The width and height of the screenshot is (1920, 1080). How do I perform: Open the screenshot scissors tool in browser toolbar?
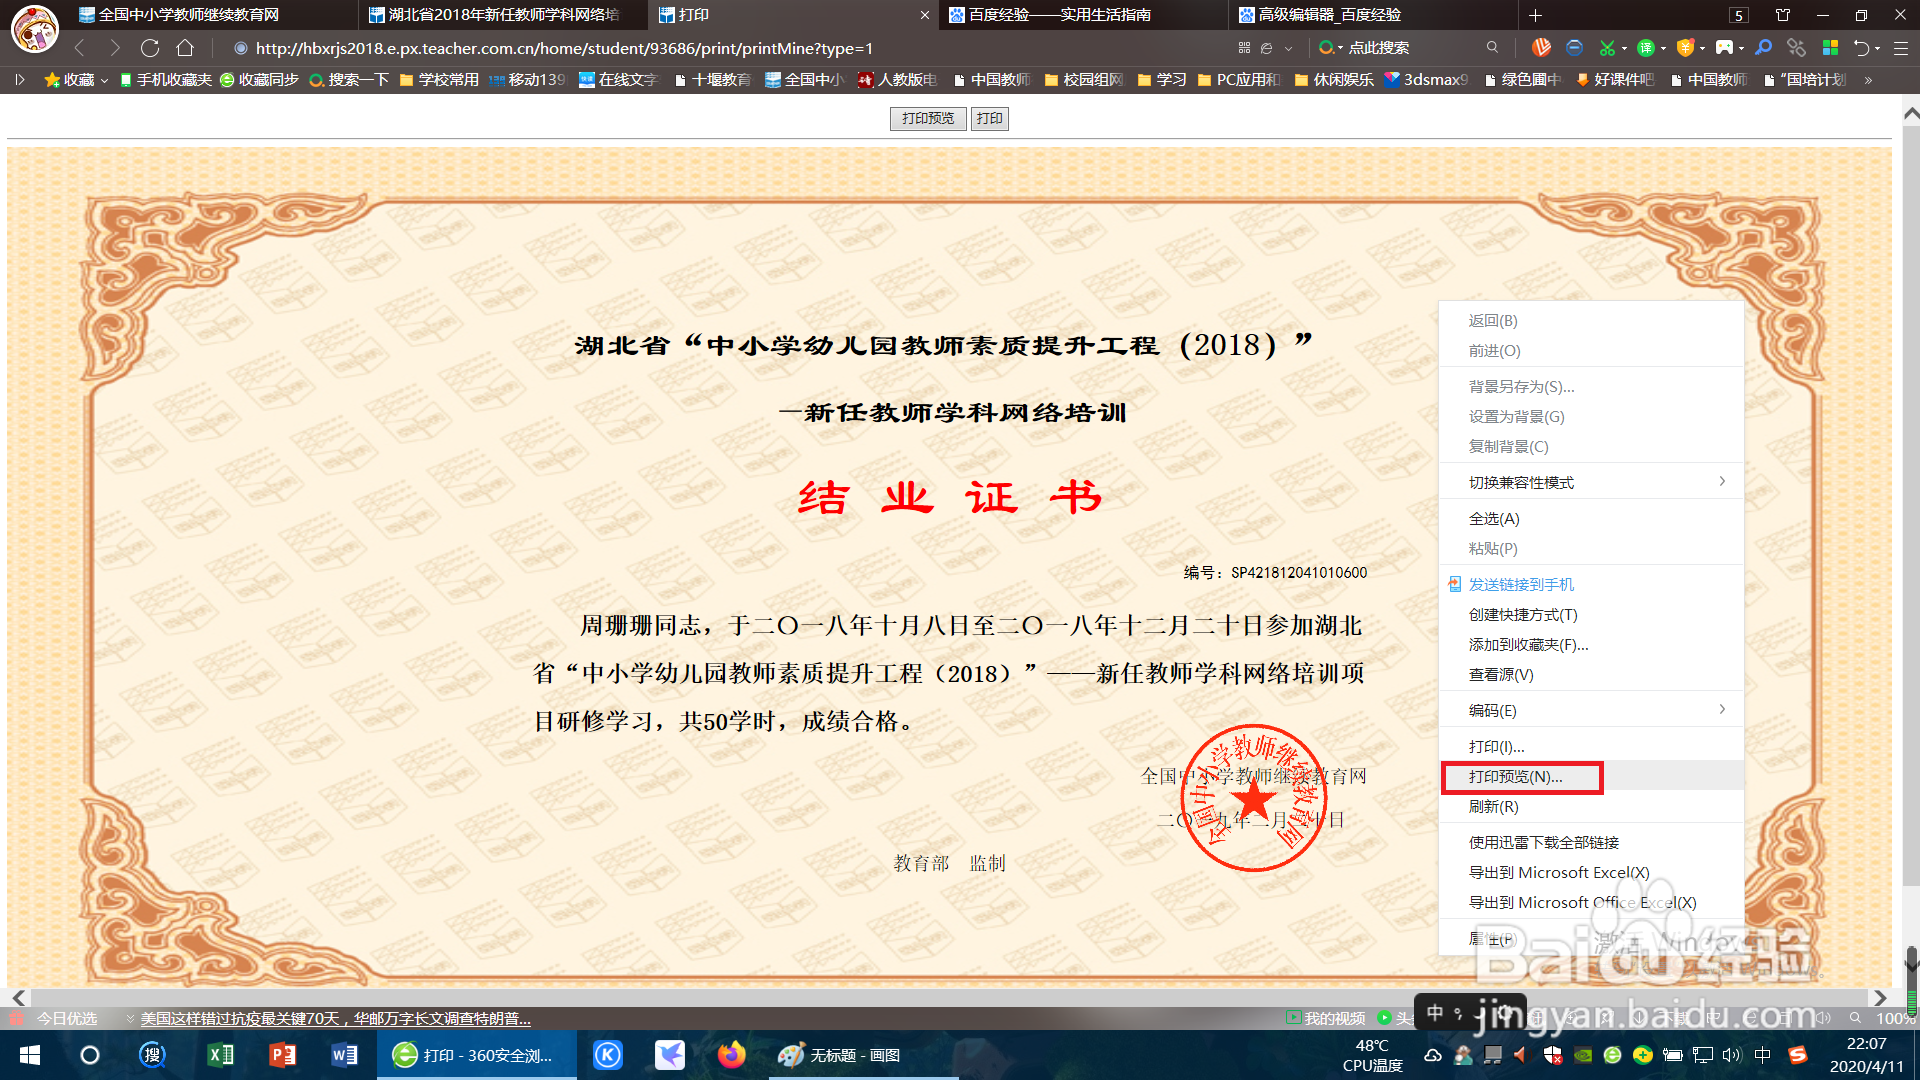pos(1607,48)
